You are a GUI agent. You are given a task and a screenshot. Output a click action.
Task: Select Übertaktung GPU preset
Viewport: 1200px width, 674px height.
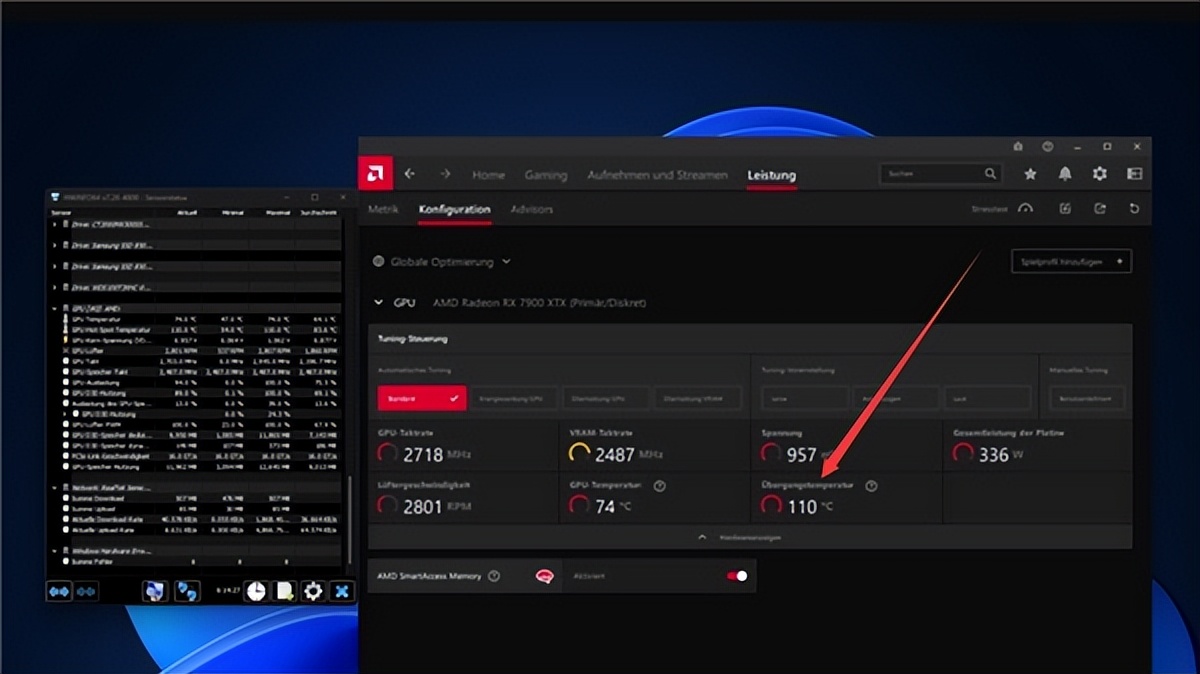[605, 398]
